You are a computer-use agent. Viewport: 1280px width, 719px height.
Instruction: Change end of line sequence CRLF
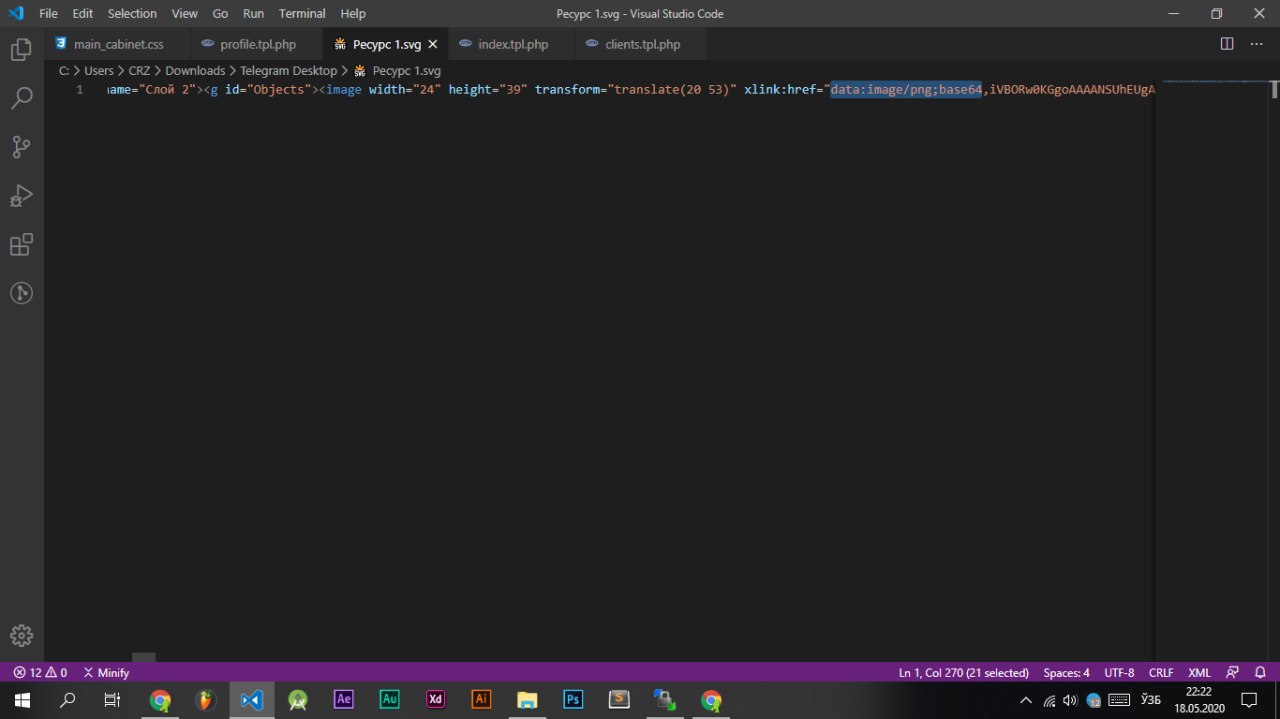coord(1161,673)
